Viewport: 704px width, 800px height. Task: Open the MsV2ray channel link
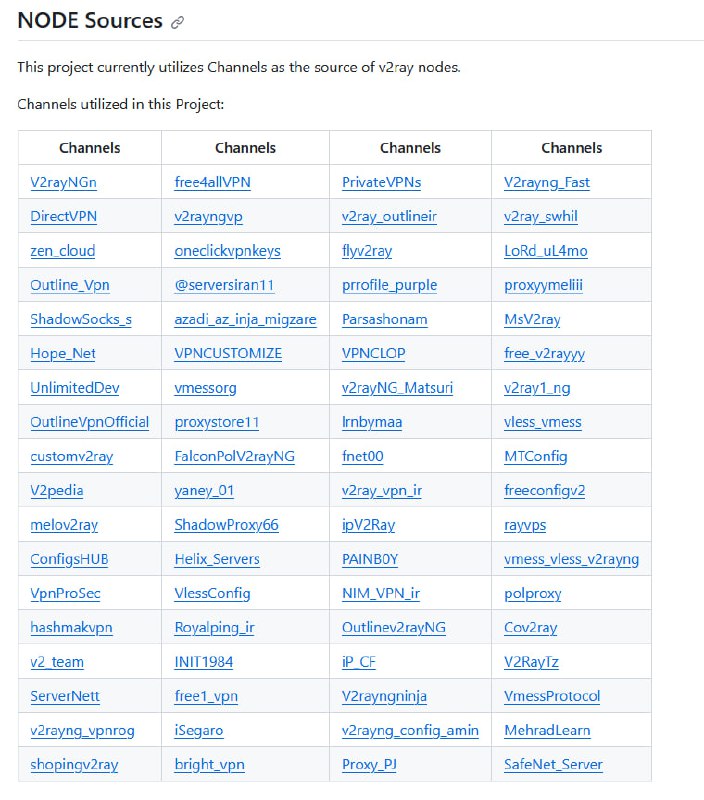[532, 319]
